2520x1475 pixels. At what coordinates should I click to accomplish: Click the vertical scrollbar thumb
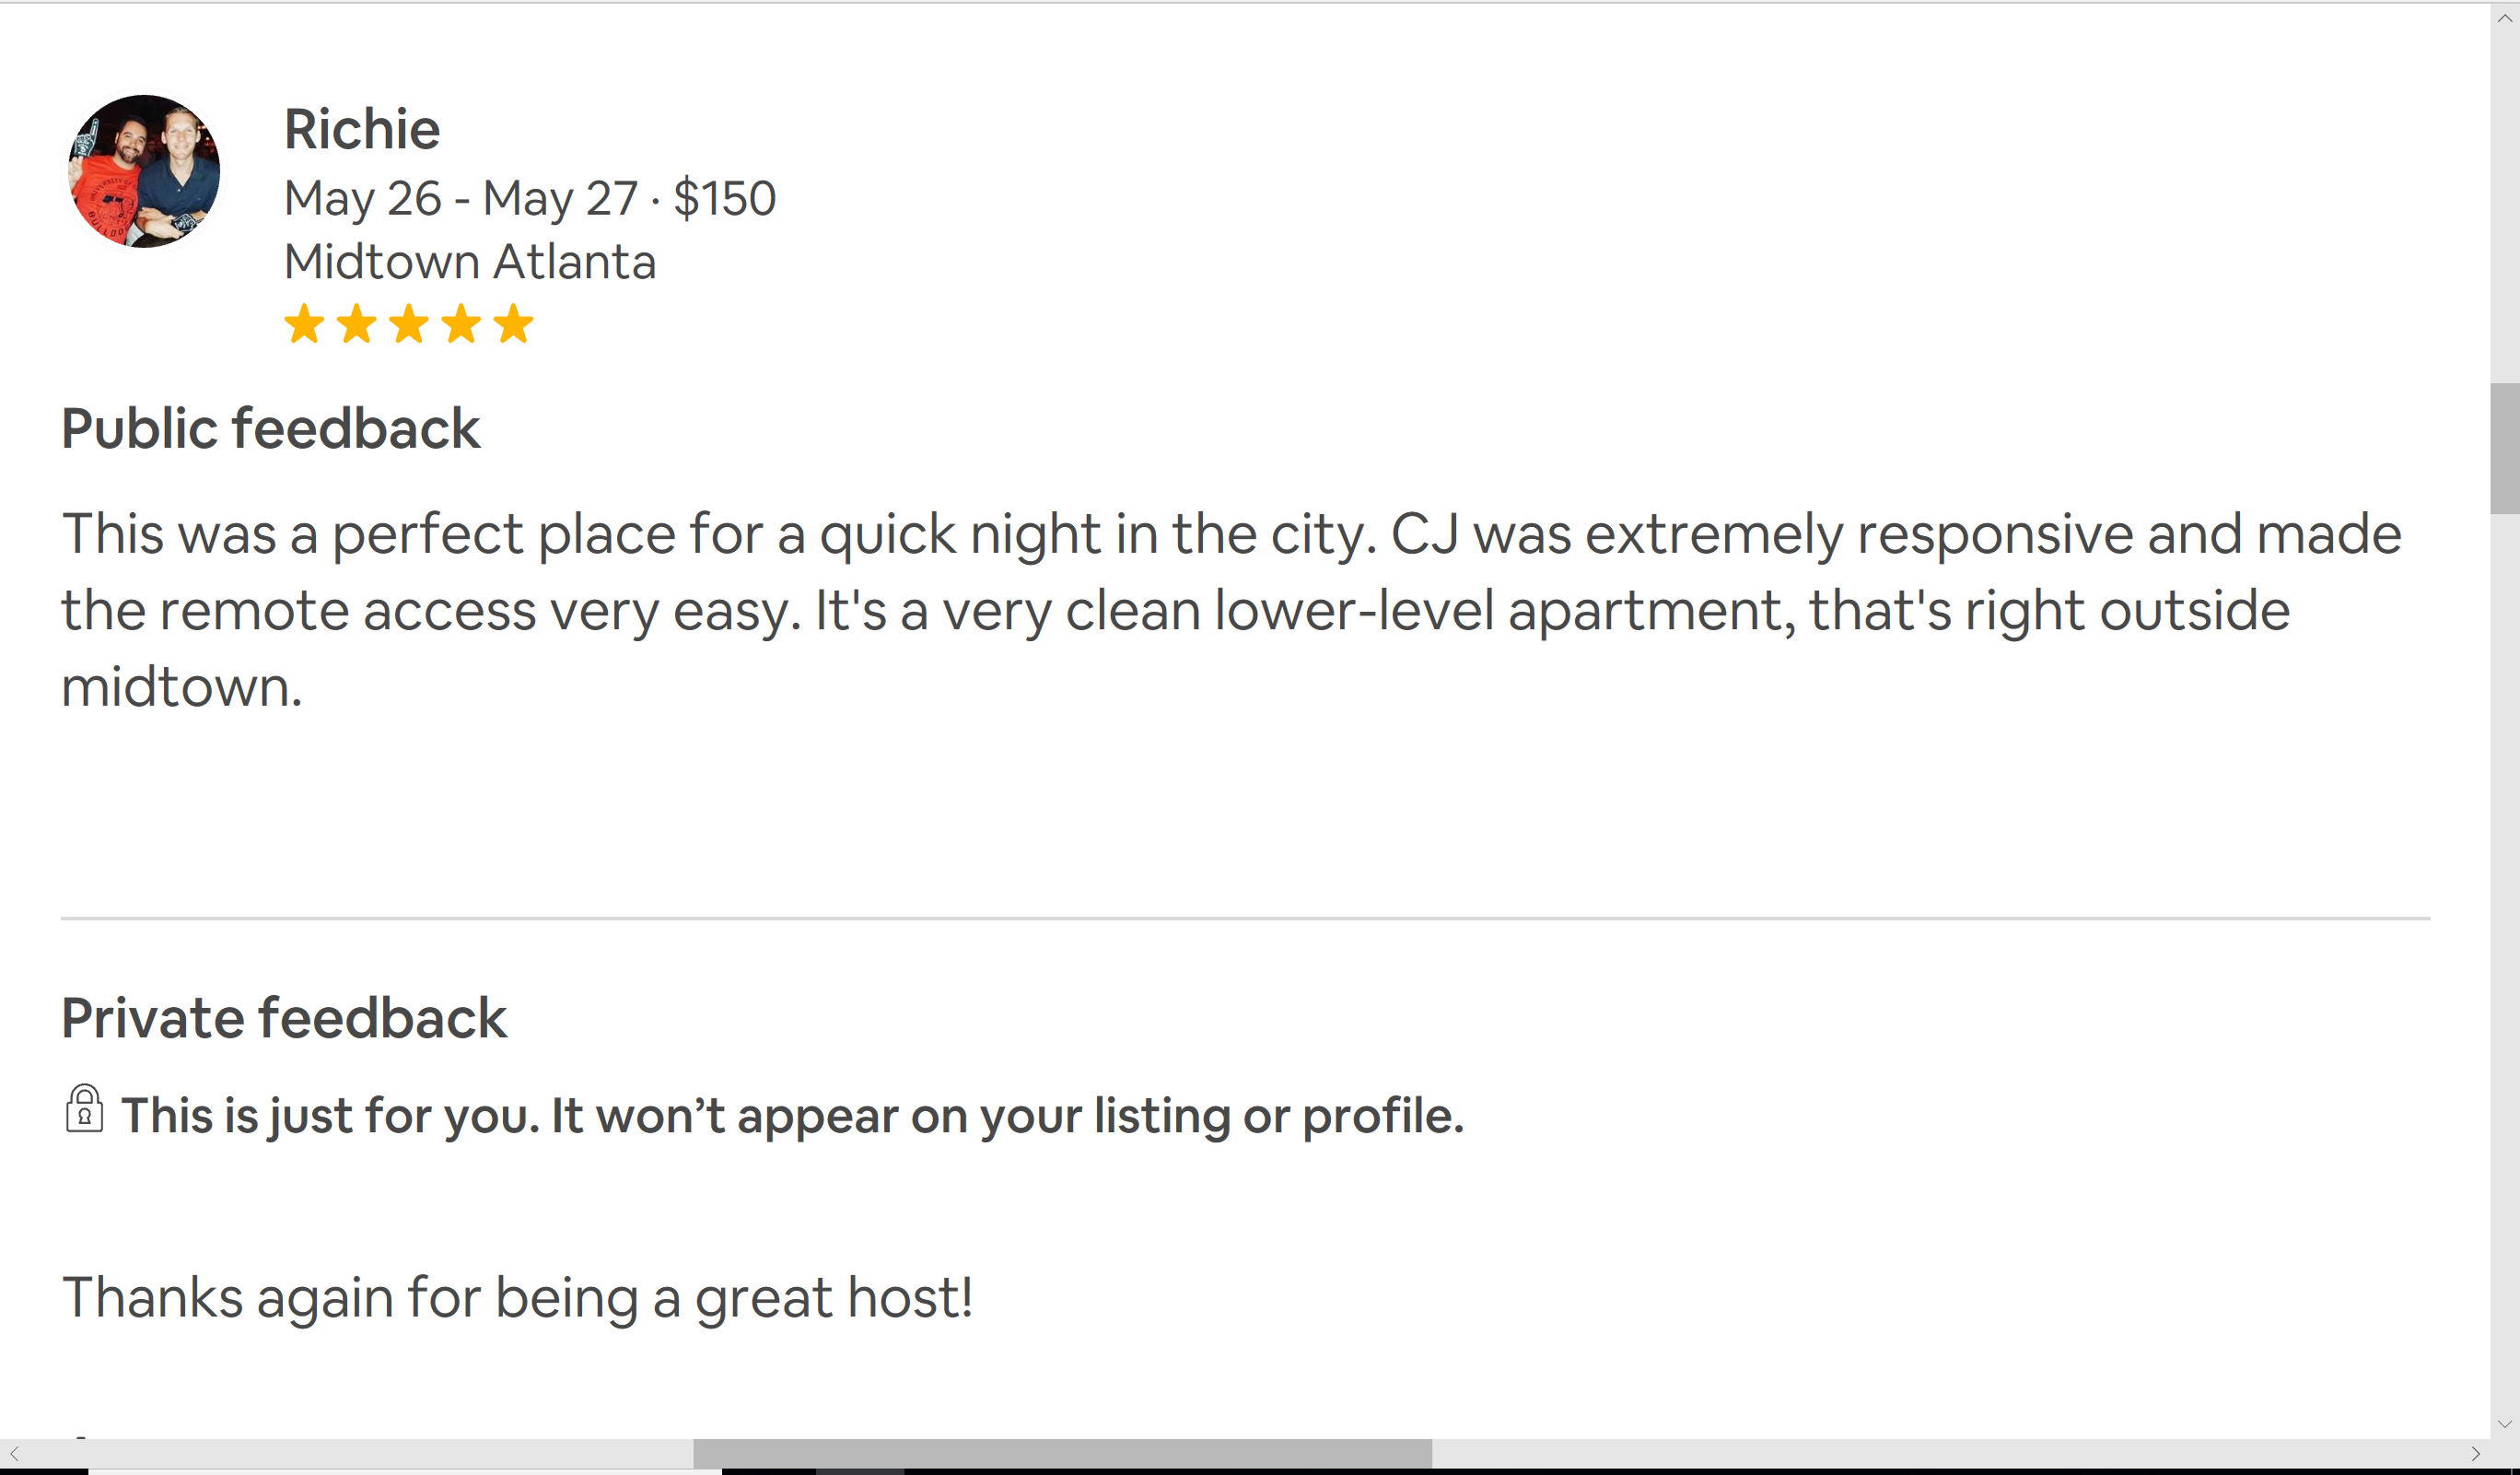pyautogui.click(x=2504, y=447)
